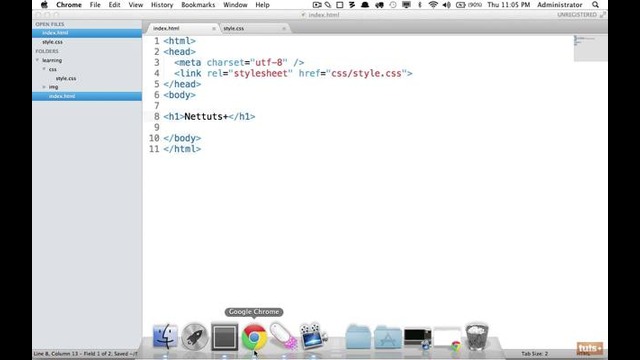Image resolution: width=640 pixels, height=360 pixels.
Task: Select index.html under Open Files
Action: pyautogui.click(x=87, y=33)
